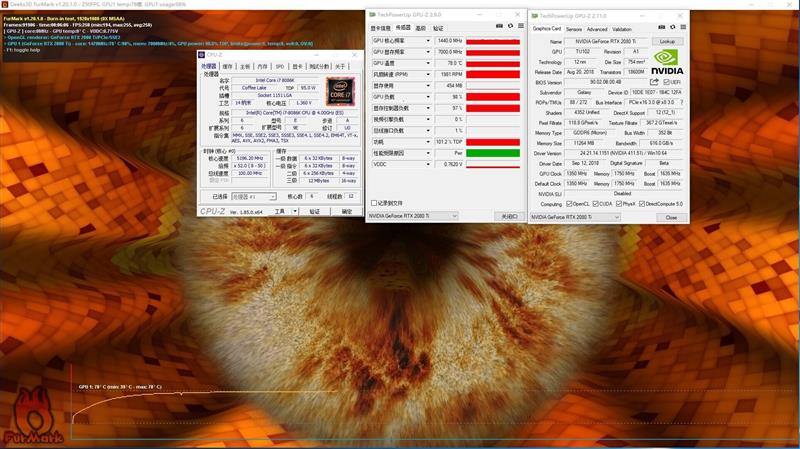
Task: Open the 功耗 sensor dropdown
Action: [x=428, y=142]
